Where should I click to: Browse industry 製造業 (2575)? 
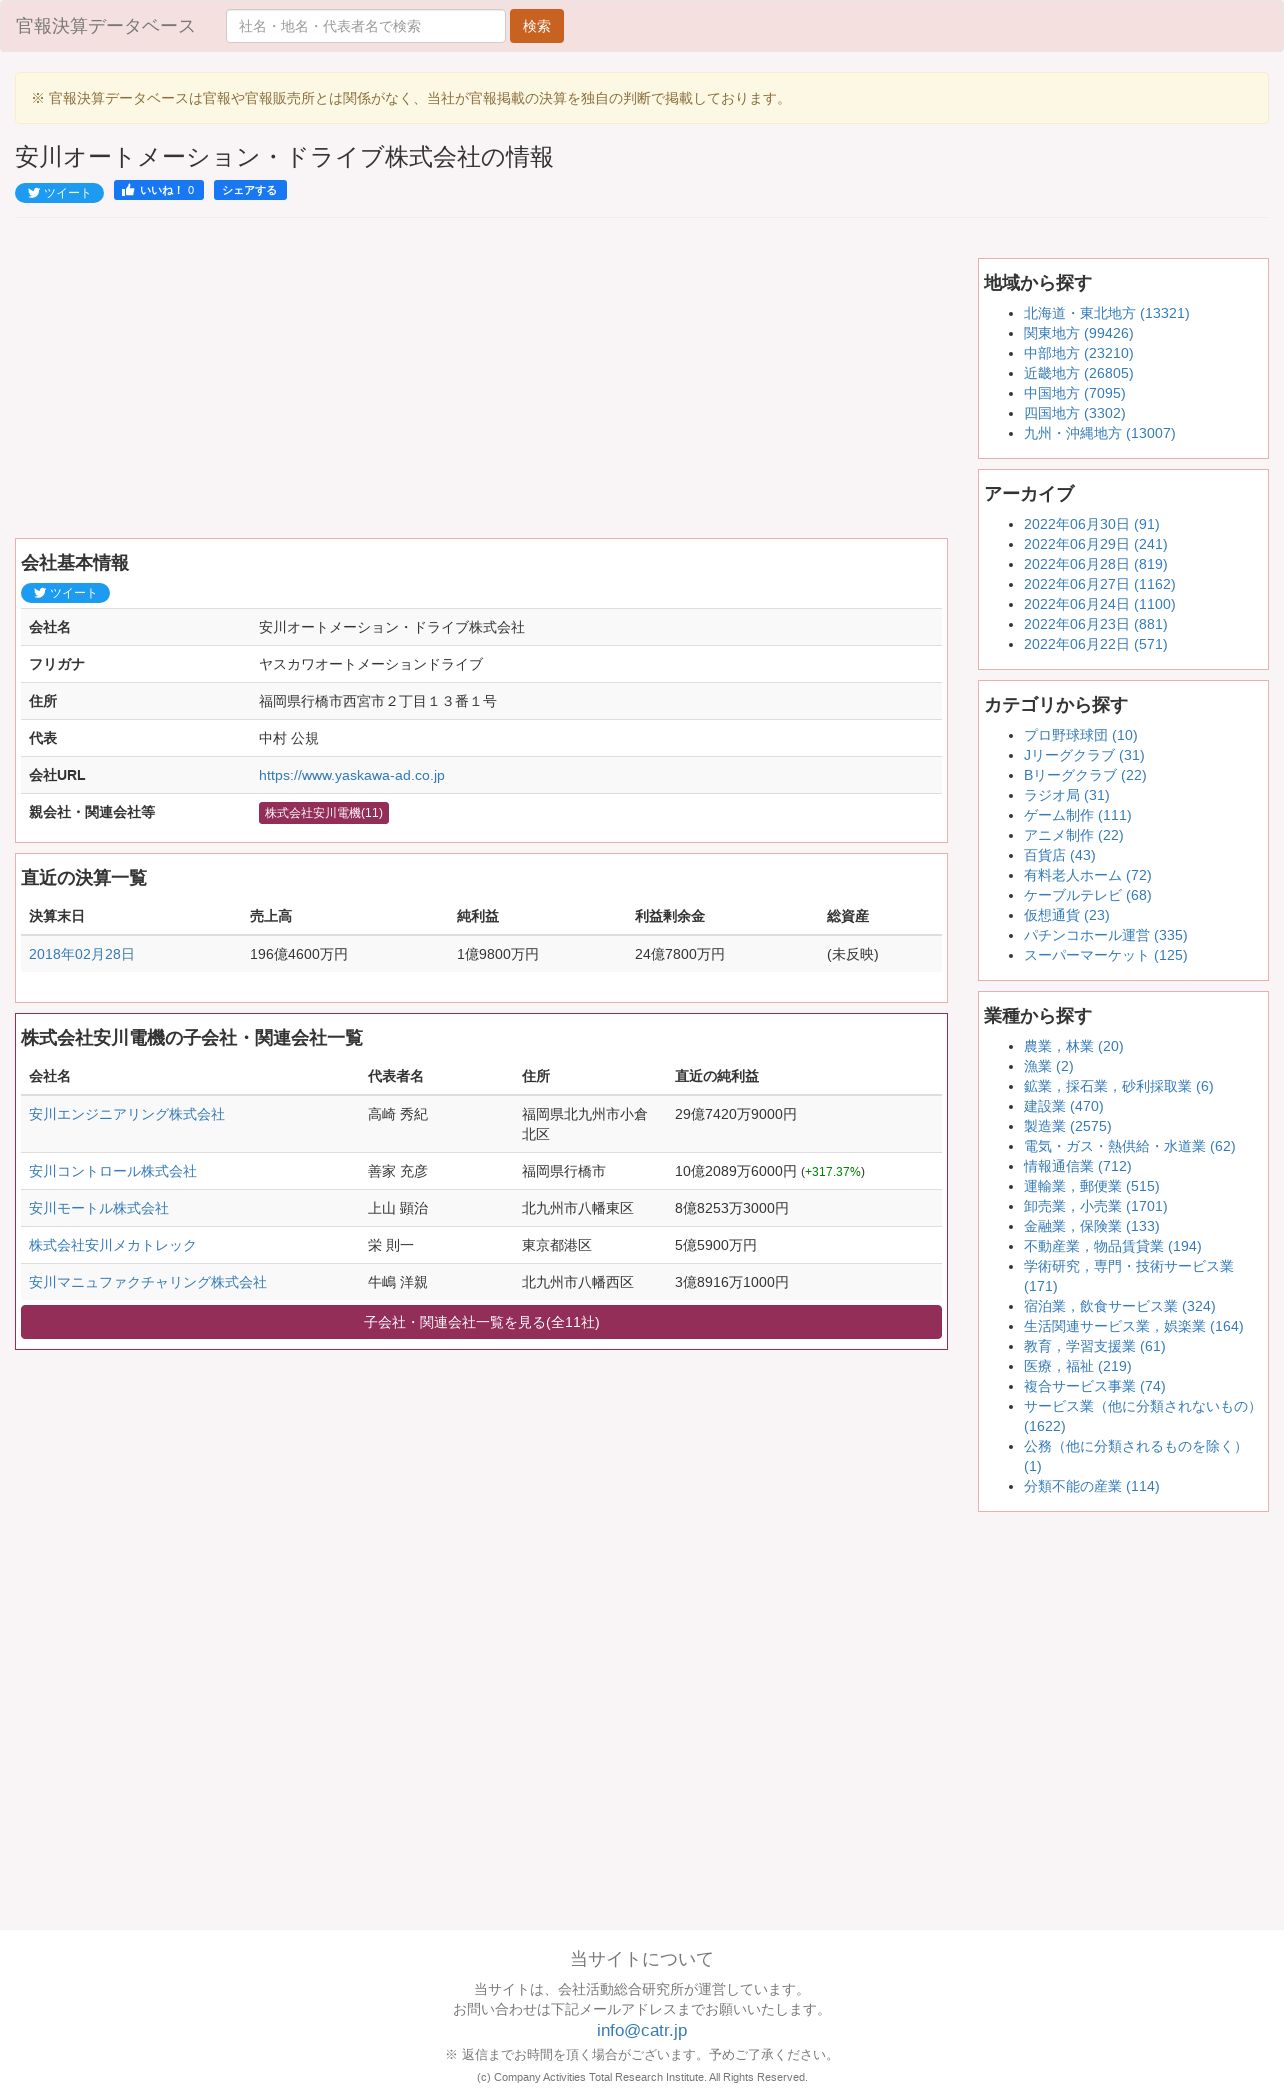click(x=1068, y=1126)
